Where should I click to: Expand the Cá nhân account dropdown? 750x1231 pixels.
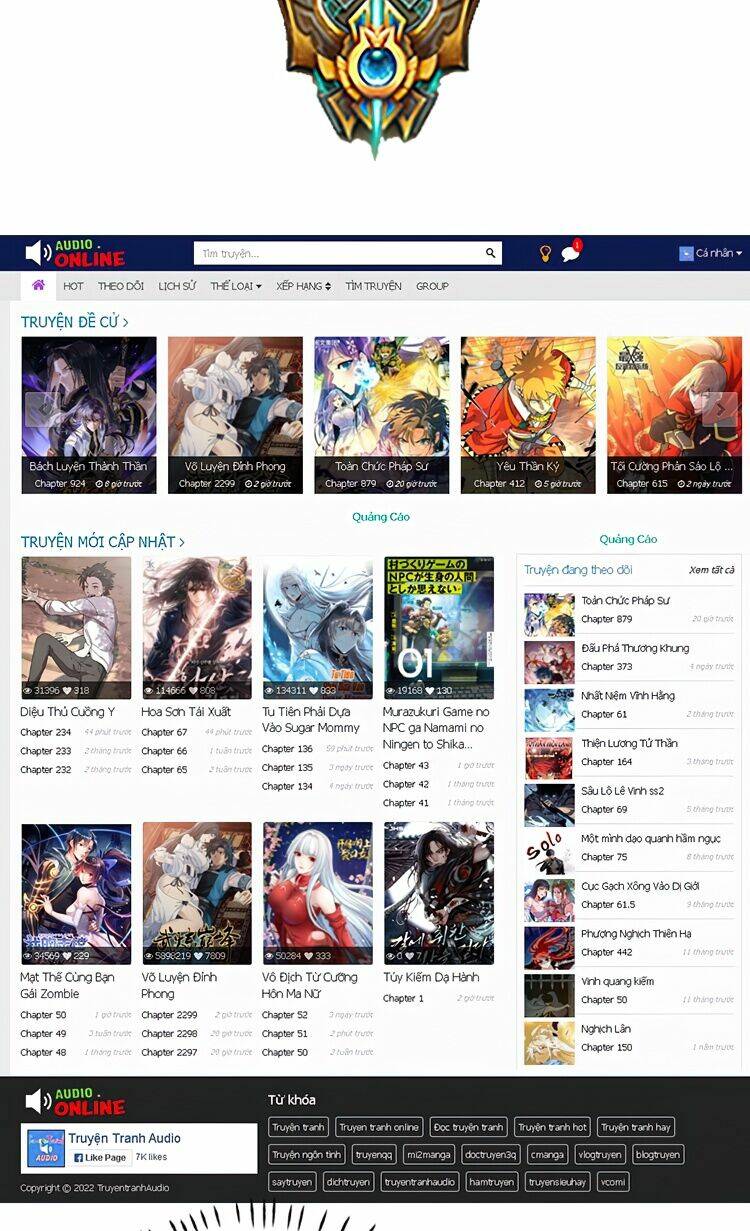(711, 254)
